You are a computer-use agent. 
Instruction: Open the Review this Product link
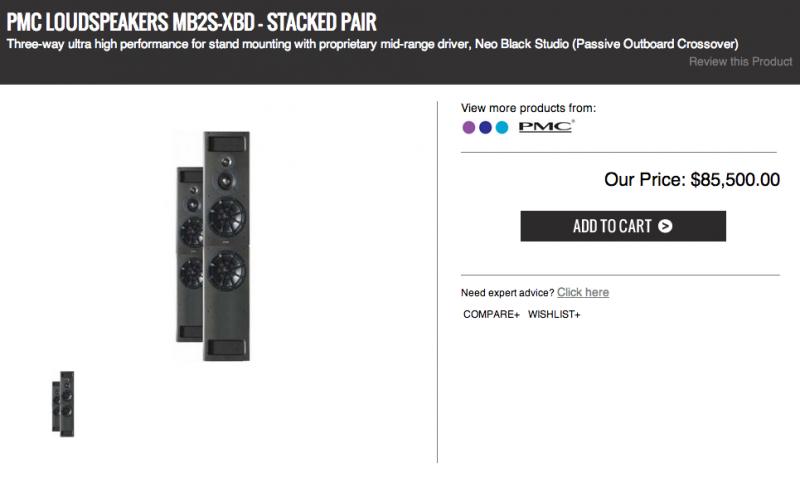click(740, 62)
